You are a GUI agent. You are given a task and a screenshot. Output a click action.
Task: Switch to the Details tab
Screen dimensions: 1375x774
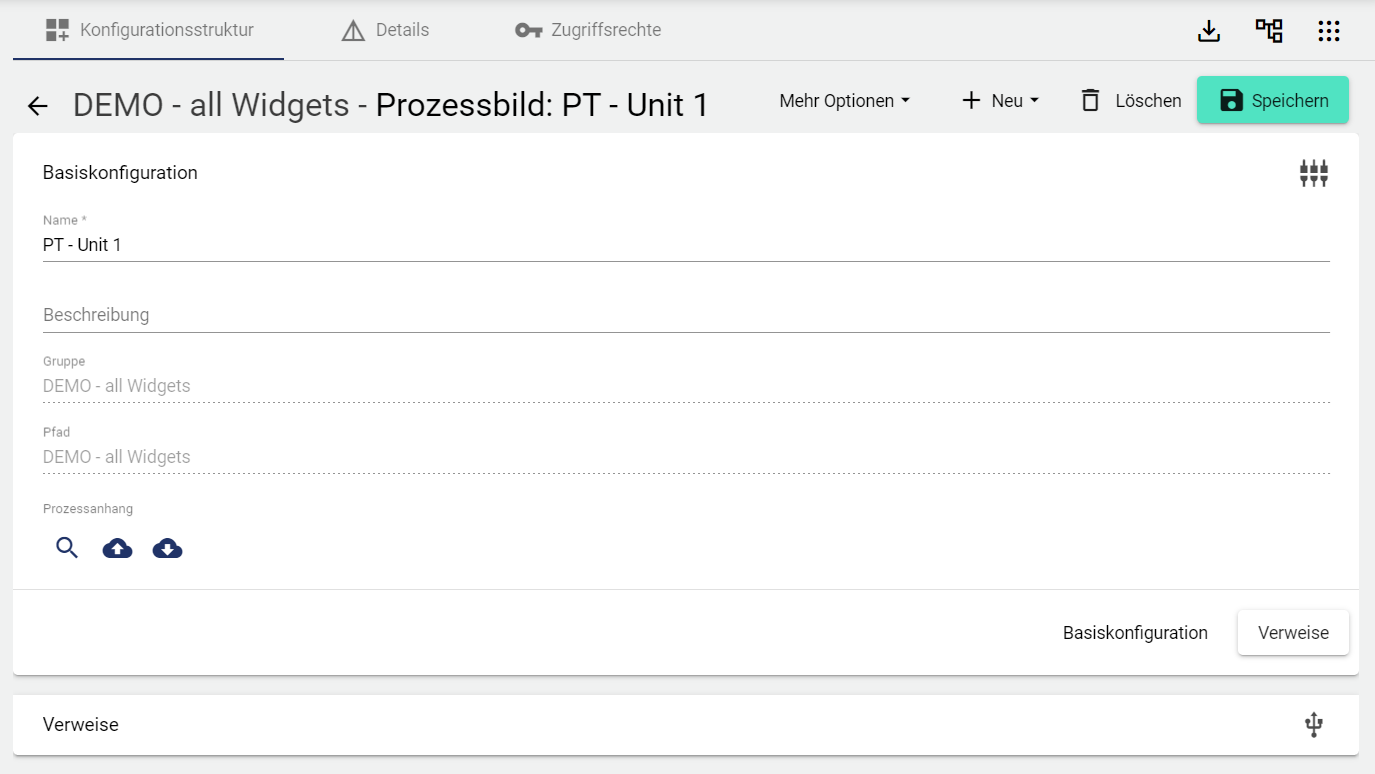(x=386, y=30)
